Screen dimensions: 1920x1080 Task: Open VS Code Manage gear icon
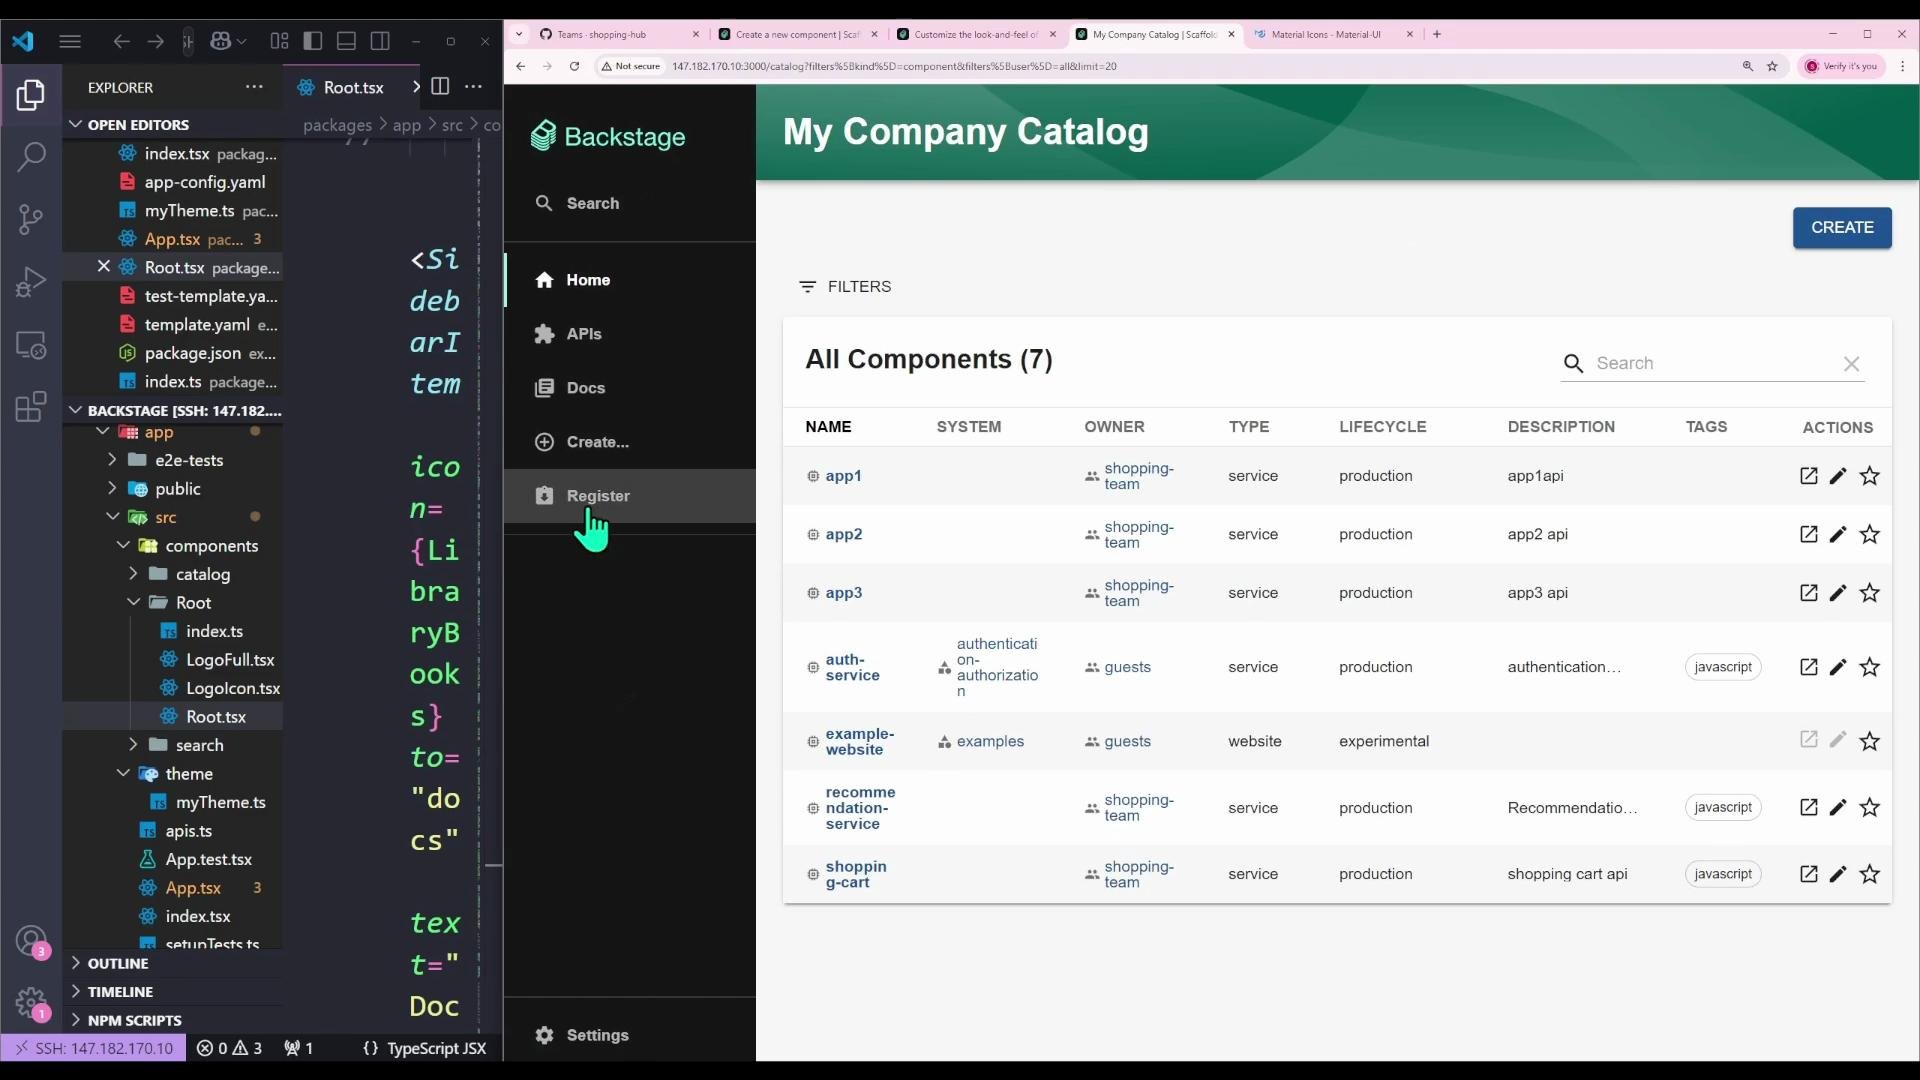coord(30,1003)
